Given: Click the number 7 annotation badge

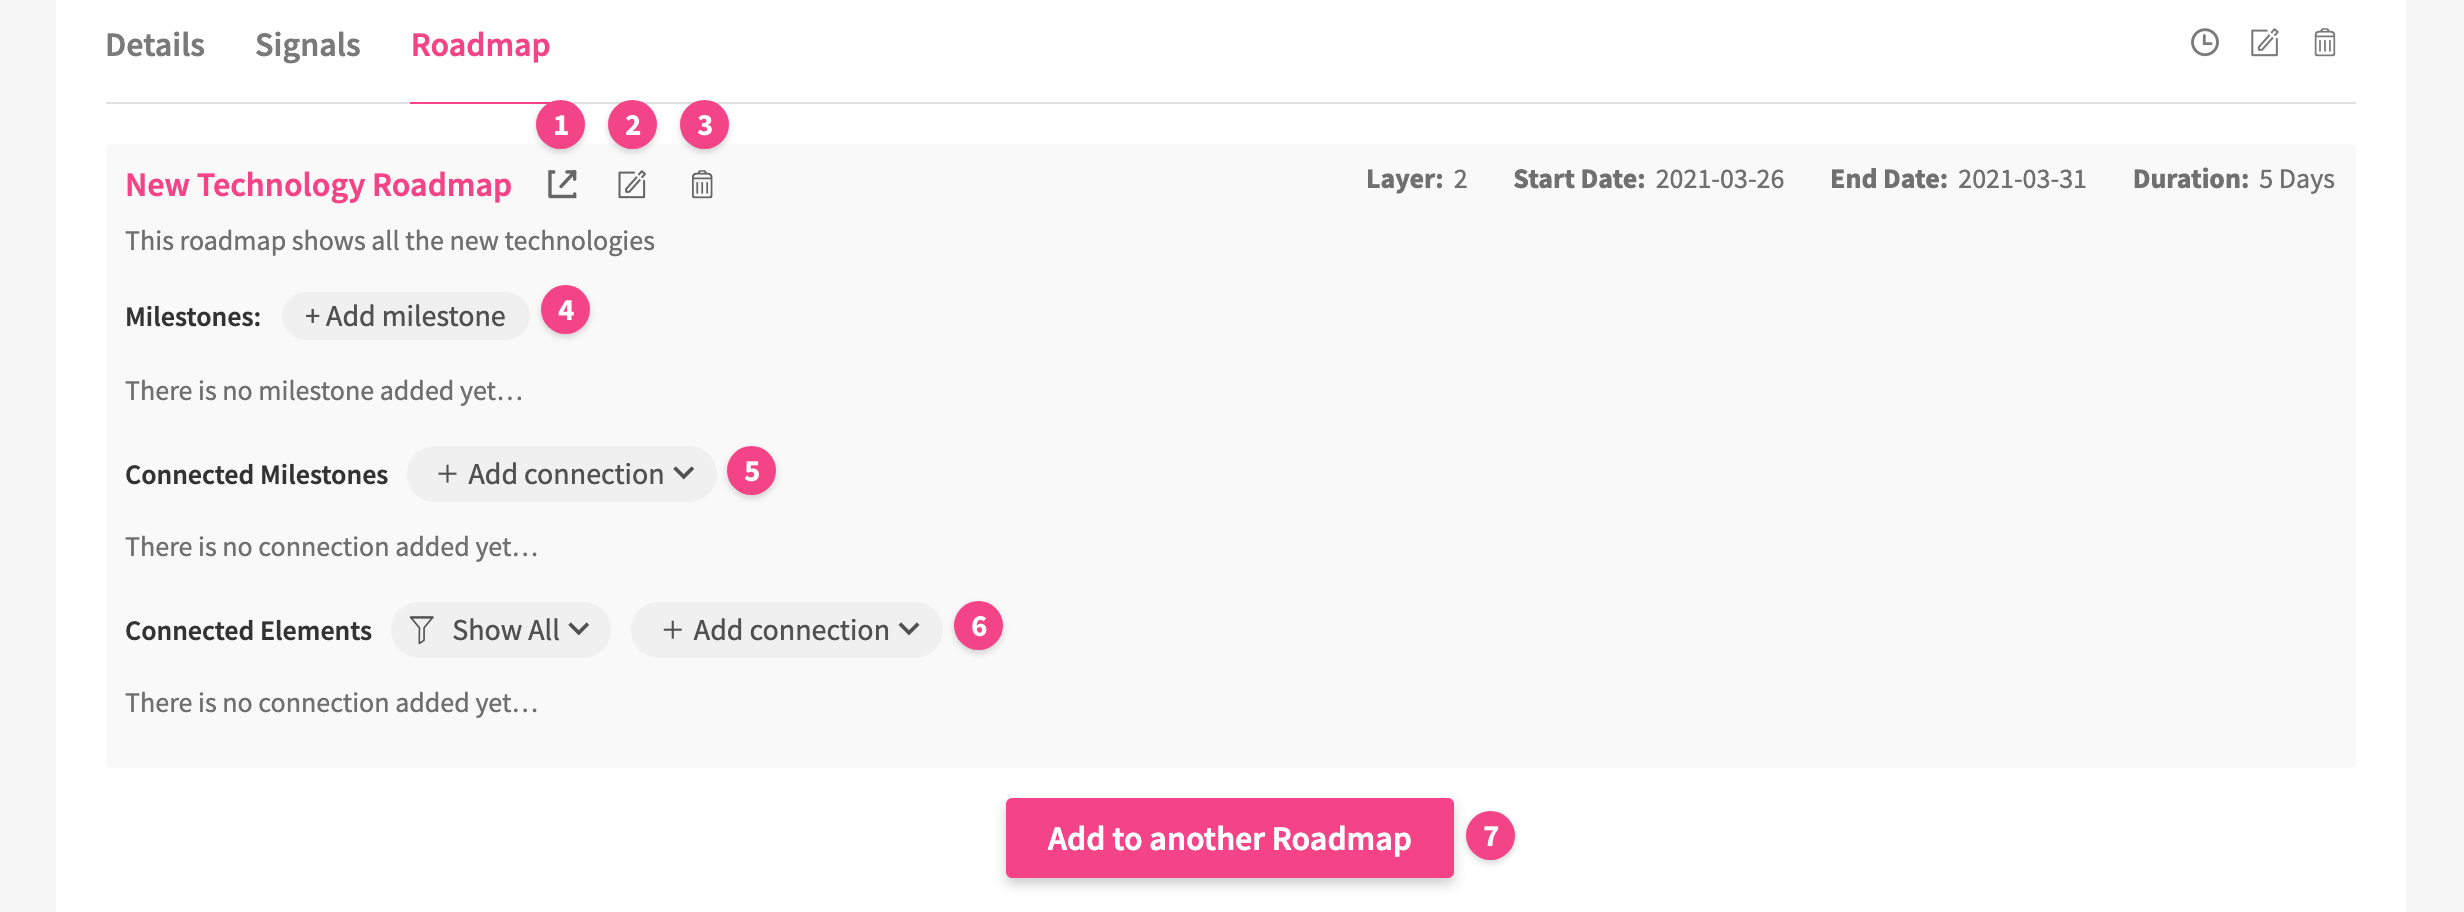Looking at the screenshot, I should pyautogui.click(x=1490, y=836).
